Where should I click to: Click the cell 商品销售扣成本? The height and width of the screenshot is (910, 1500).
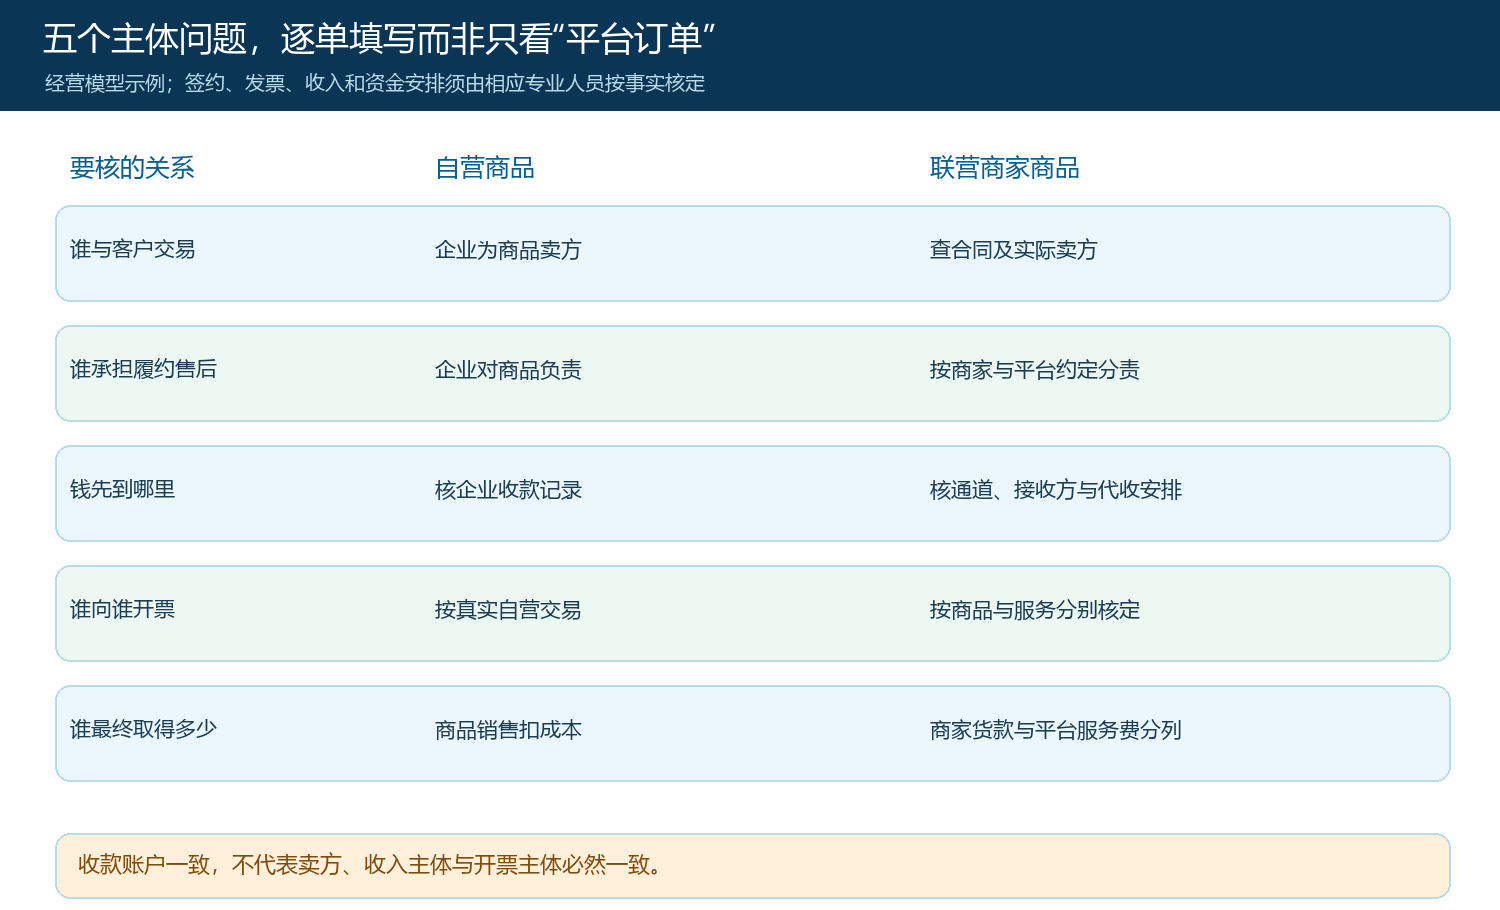[x=508, y=730]
